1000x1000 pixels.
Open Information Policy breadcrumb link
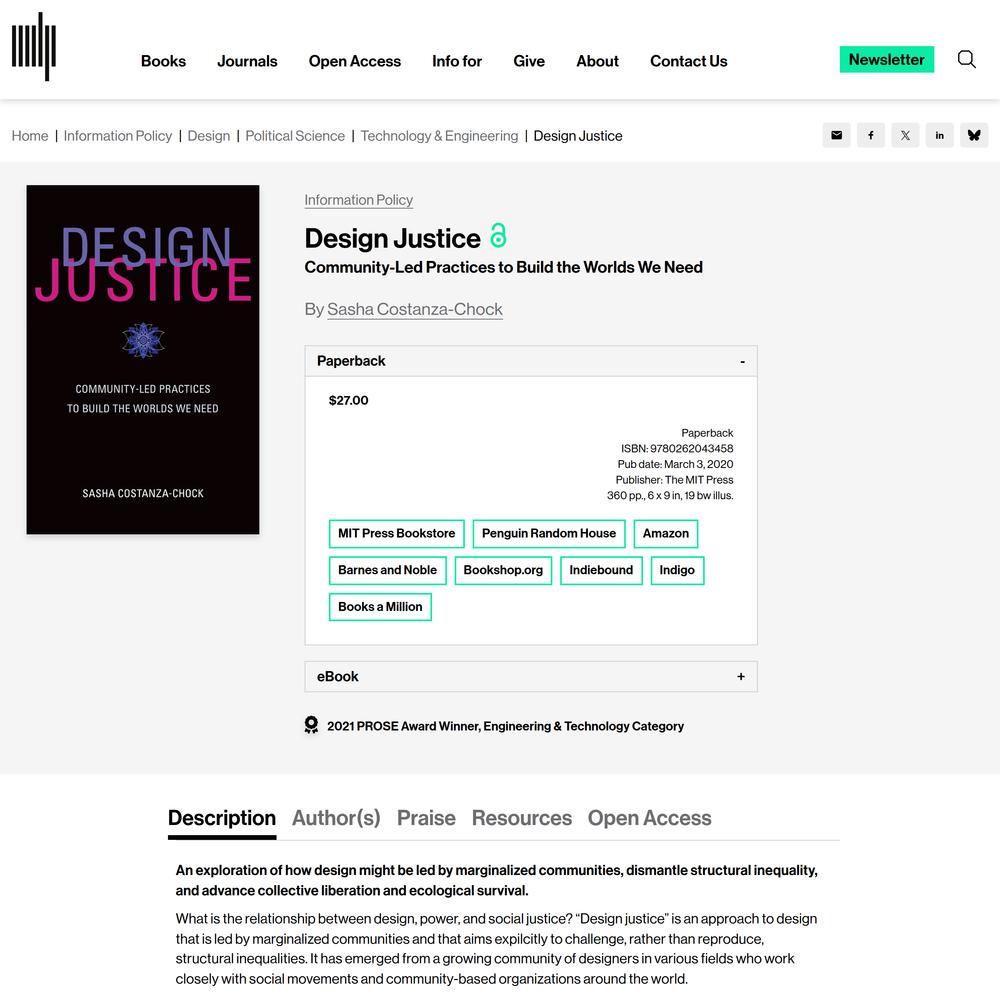tap(118, 136)
